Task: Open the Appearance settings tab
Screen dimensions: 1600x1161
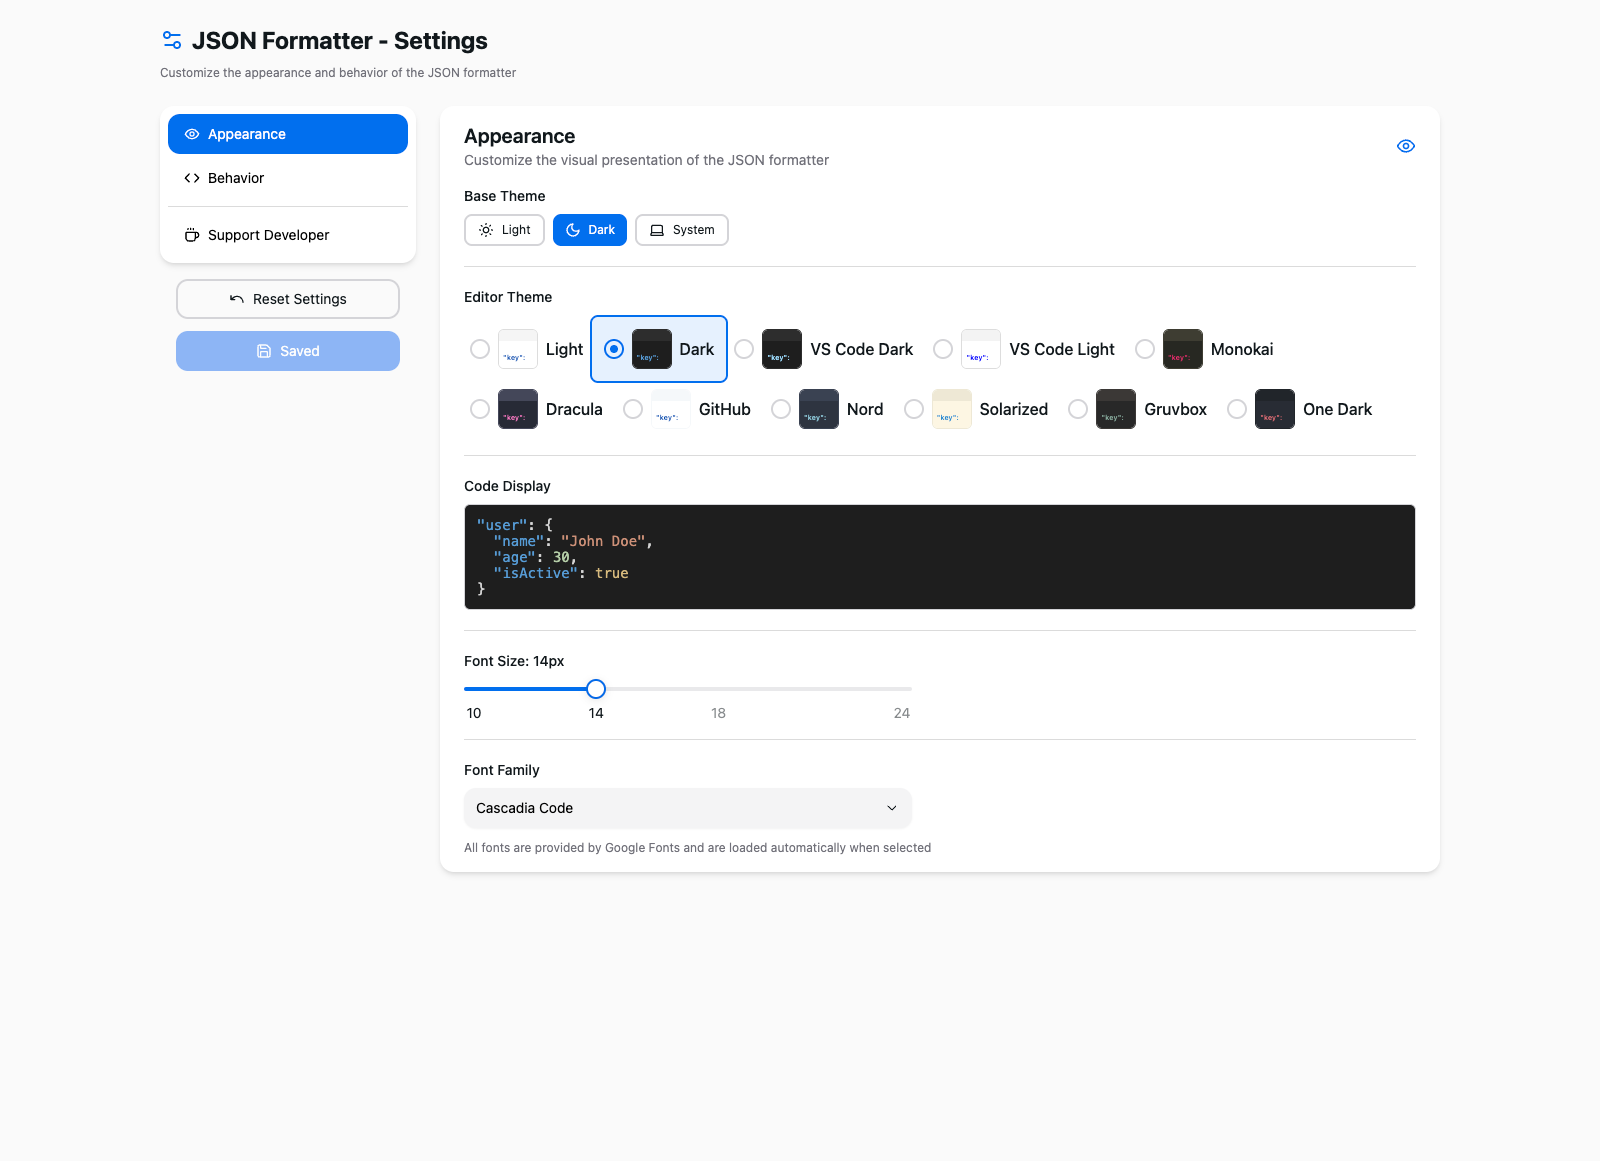Action: (288, 134)
